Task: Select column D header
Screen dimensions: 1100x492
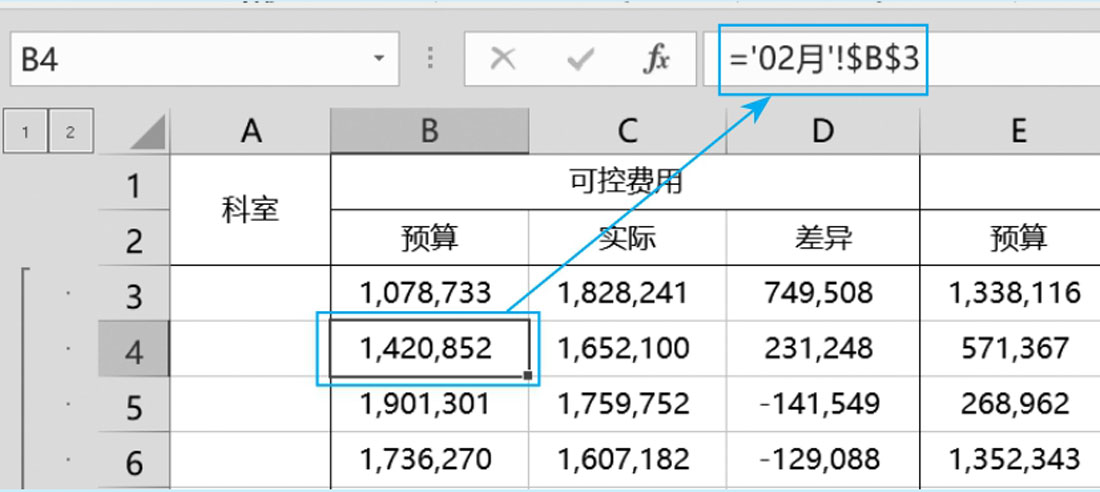Action: 822,132
